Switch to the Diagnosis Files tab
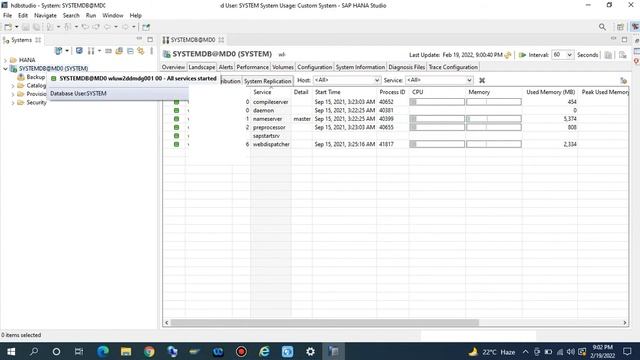The width and height of the screenshot is (640, 360). pyautogui.click(x=407, y=67)
